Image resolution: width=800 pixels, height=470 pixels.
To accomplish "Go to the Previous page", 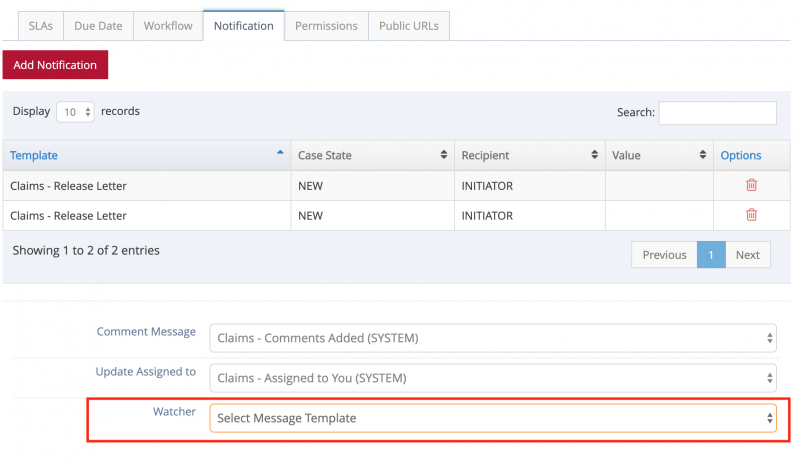I will 664,255.
